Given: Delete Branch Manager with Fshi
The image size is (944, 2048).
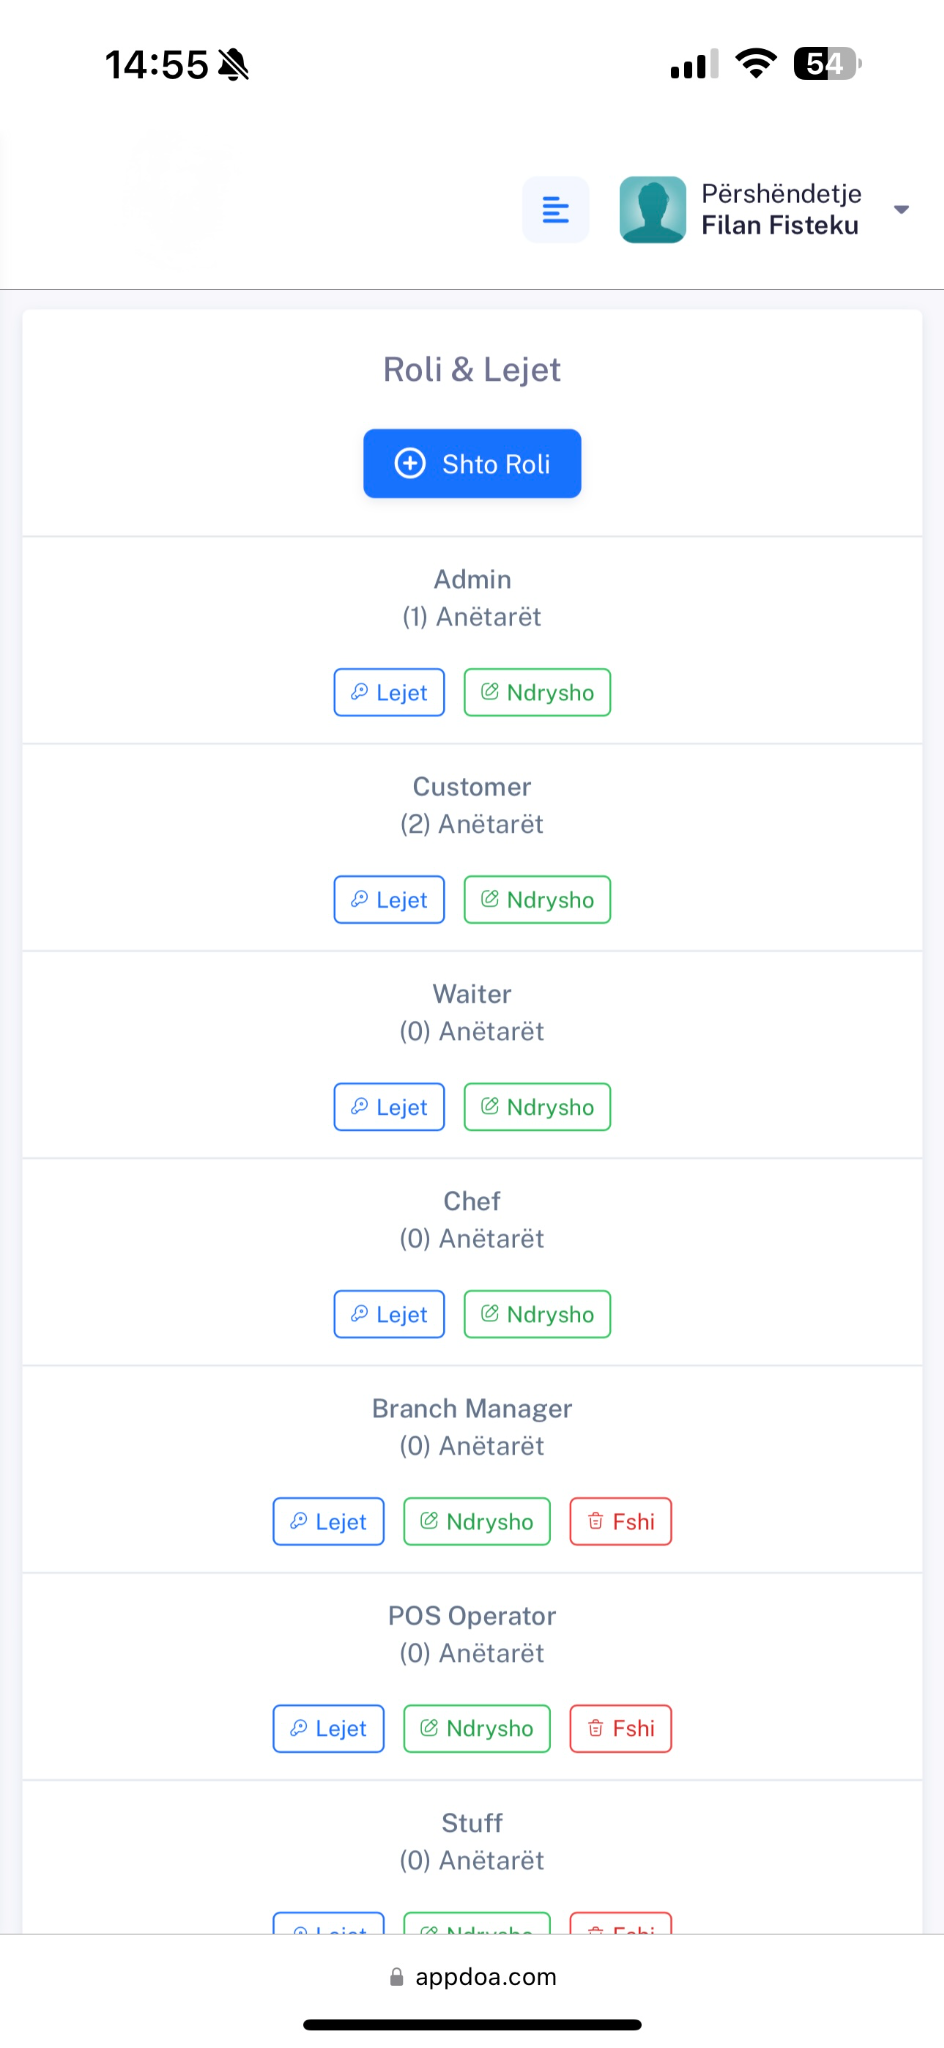Looking at the screenshot, I should (x=621, y=1522).
